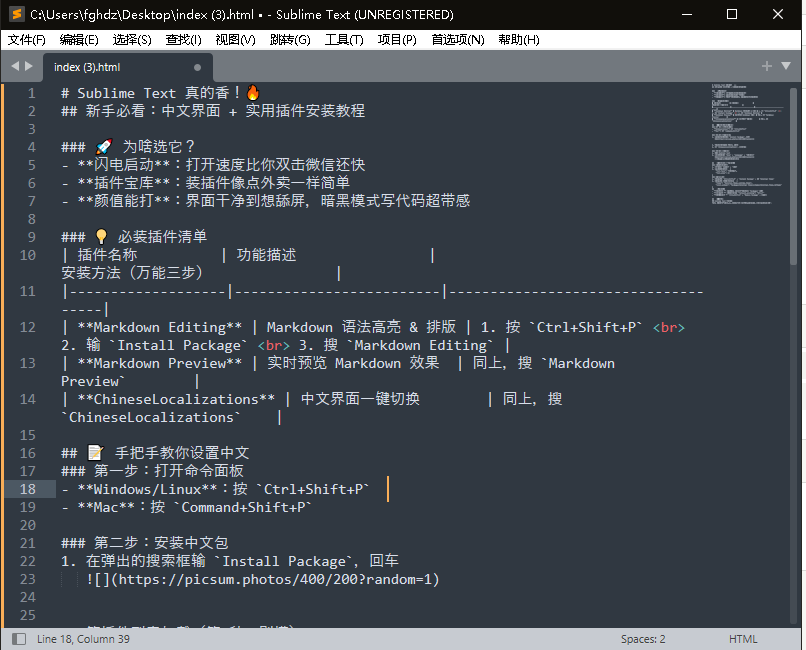Open the 文件(F) menu
Screen dimensions: 806x650
click(27, 40)
